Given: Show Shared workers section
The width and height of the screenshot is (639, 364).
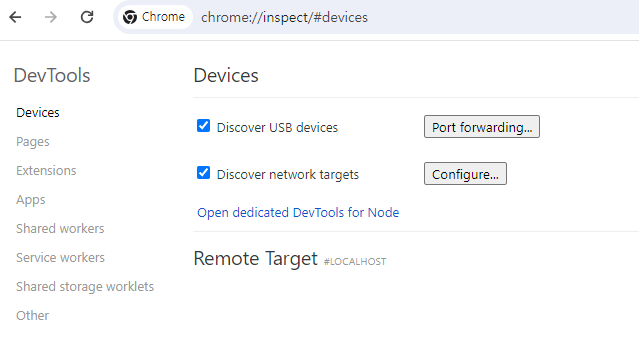Looking at the screenshot, I should 60,229.
